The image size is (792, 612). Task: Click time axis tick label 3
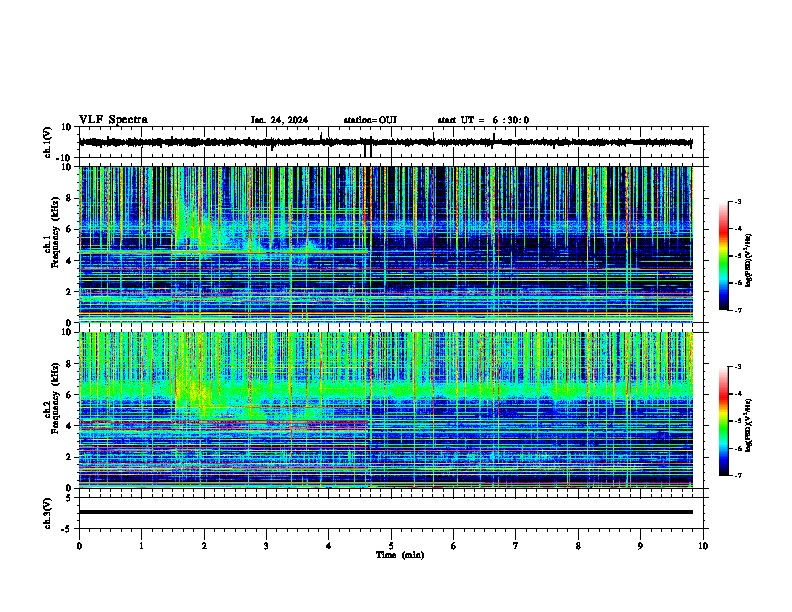(266, 546)
